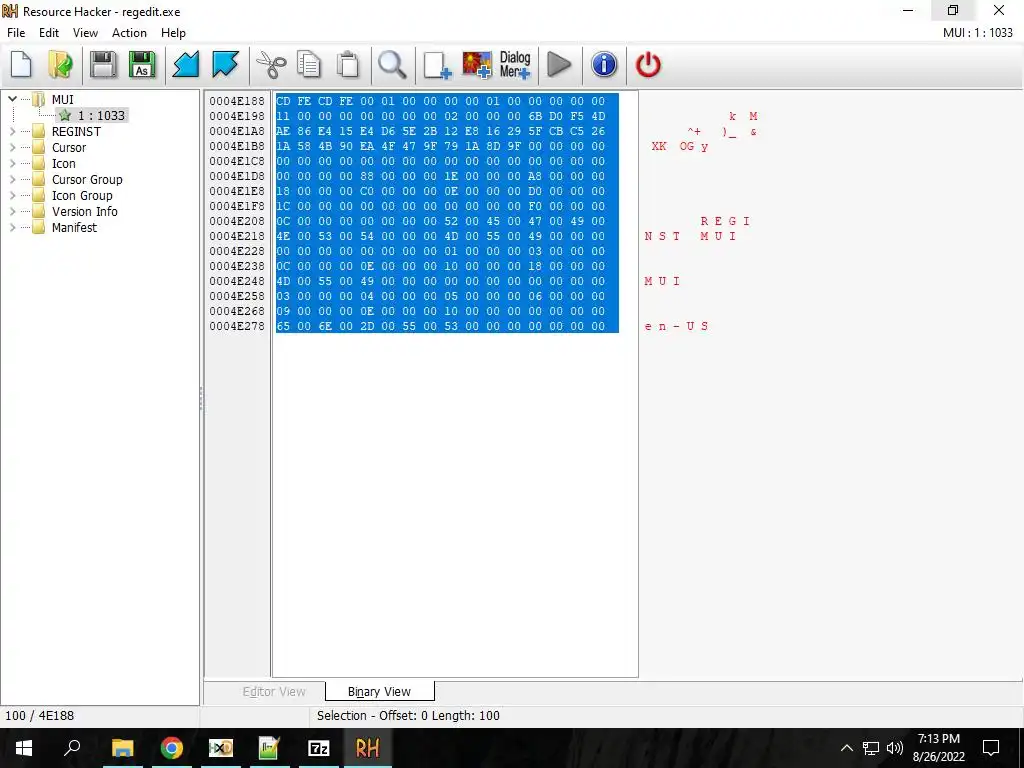Open the Edit menu
The width and height of the screenshot is (1024, 768).
coord(49,33)
